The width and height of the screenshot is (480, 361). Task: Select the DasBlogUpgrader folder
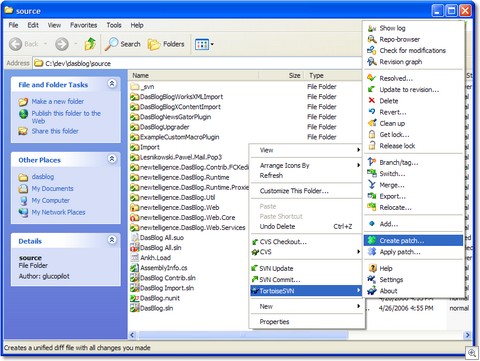(x=160, y=127)
